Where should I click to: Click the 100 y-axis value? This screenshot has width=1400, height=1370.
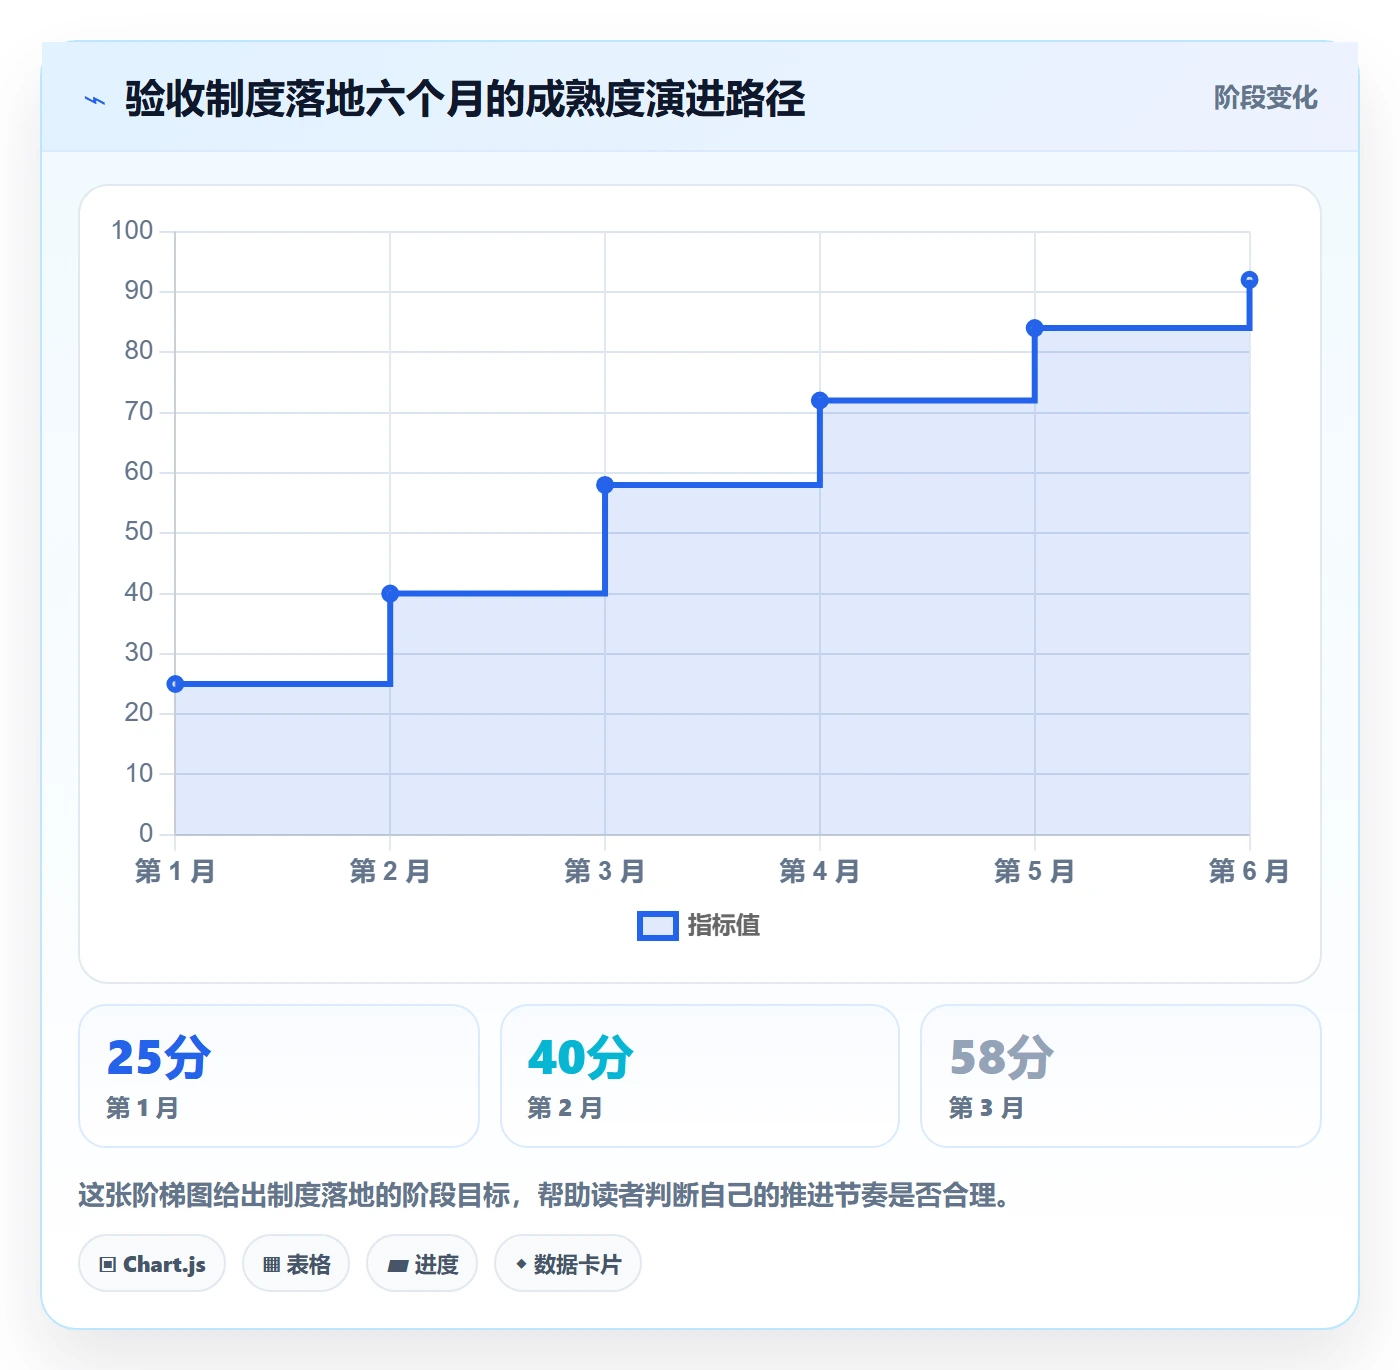[x=132, y=231]
